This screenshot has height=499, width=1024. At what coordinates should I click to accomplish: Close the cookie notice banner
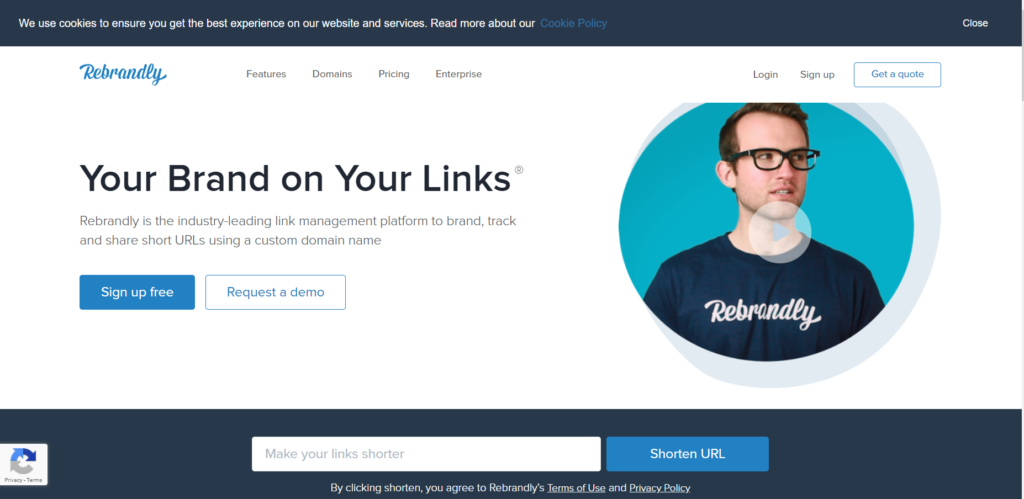click(974, 23)
